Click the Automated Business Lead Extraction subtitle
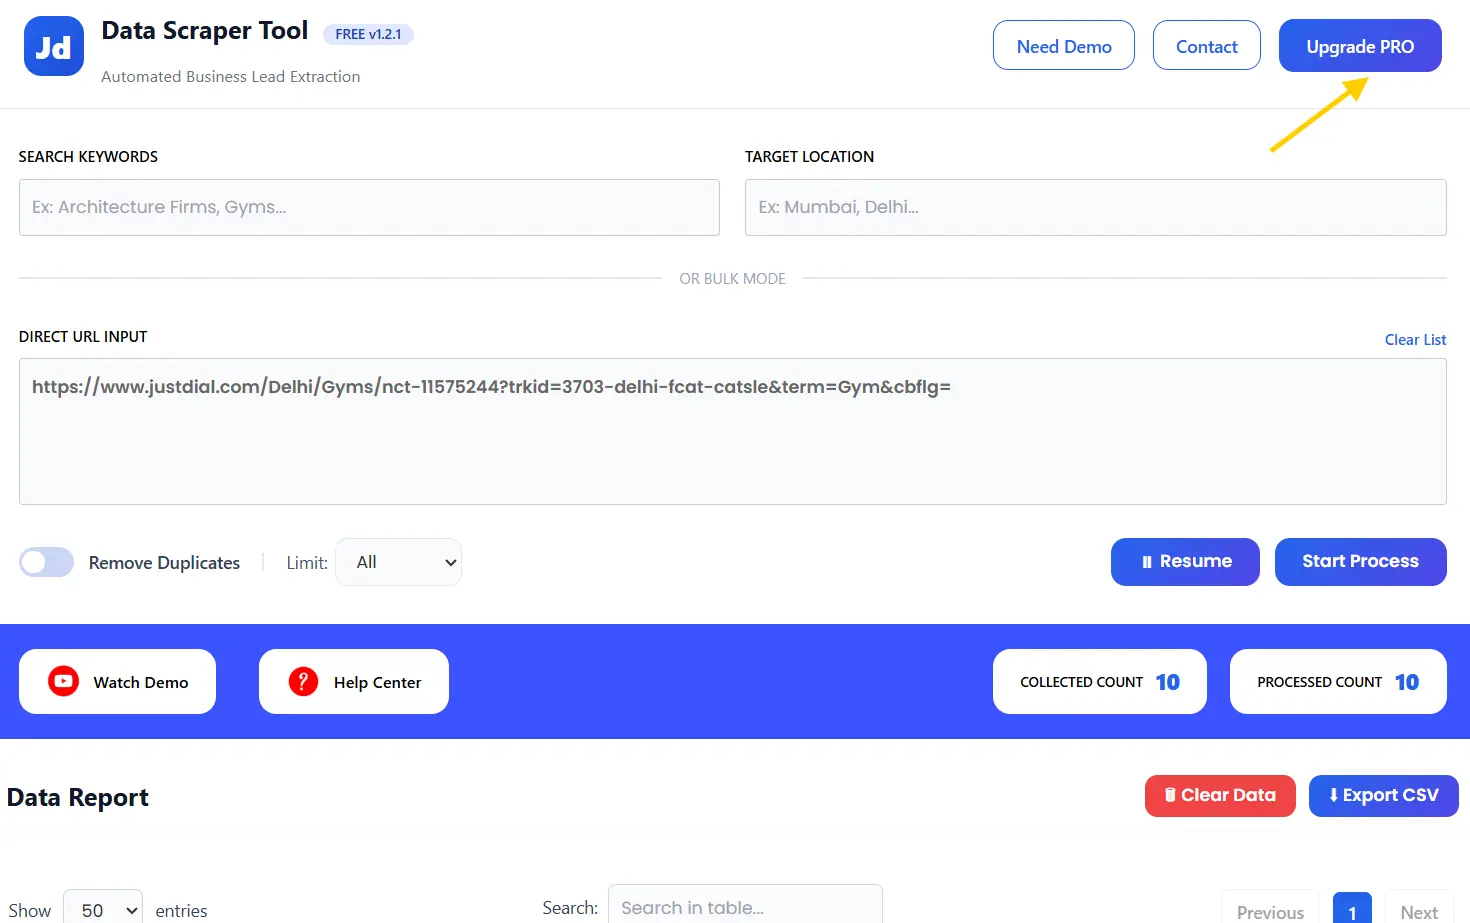The height and width of the screenshot is (923, 1470). click(231, 77)
